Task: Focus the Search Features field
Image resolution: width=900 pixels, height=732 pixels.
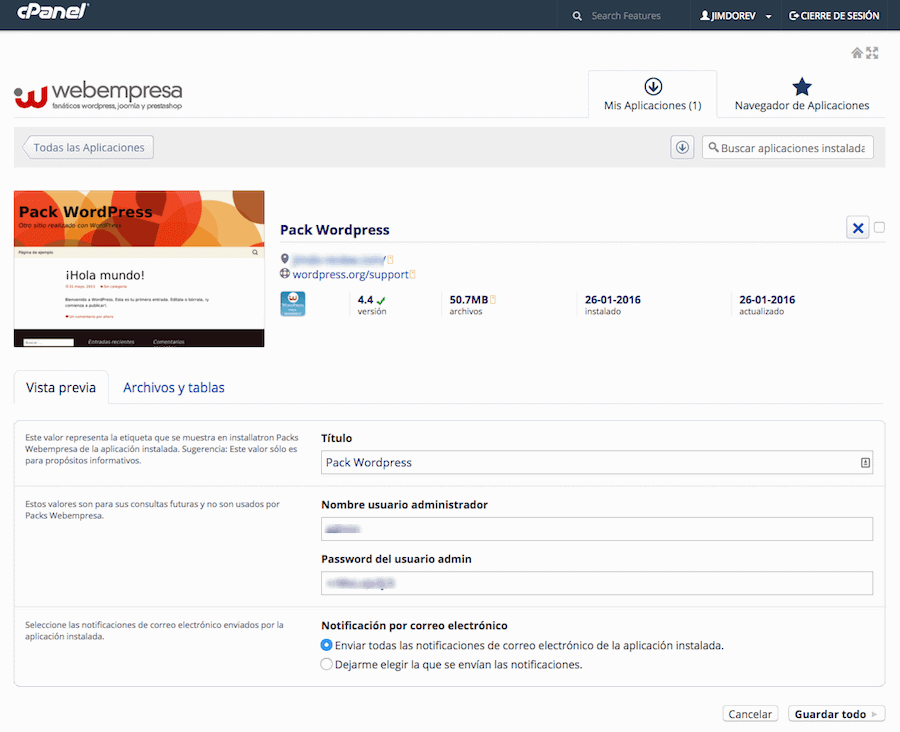Action: [626, 16]
